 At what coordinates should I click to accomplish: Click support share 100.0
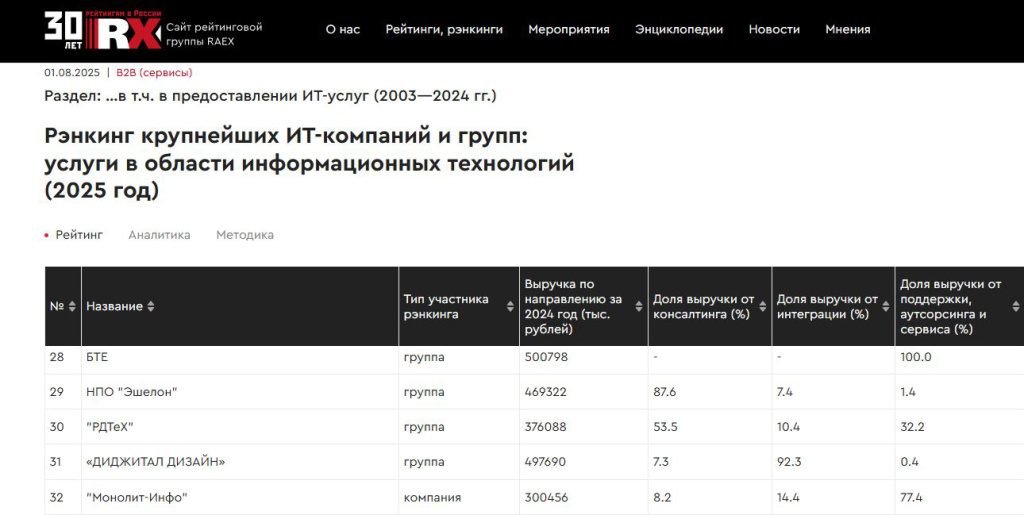(916, 357)
